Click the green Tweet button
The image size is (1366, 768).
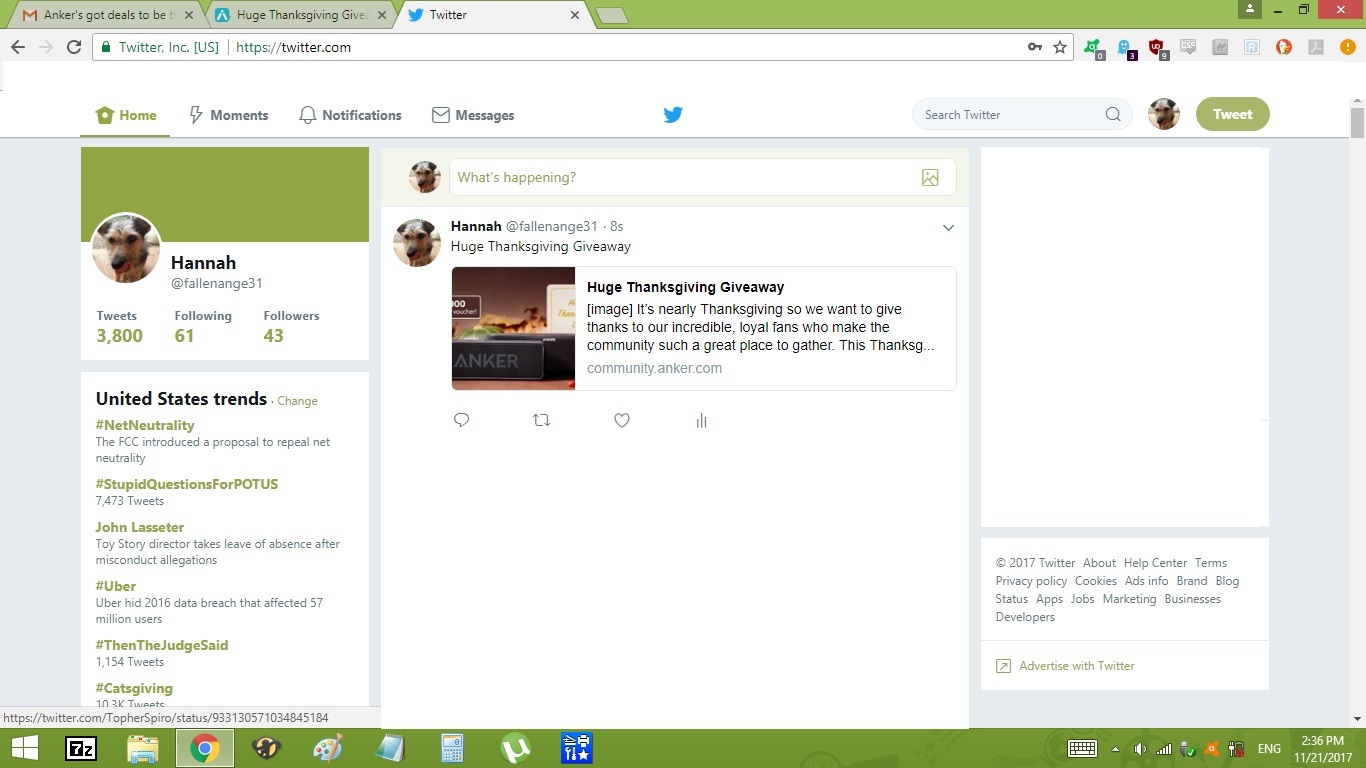coord(1232,115)
